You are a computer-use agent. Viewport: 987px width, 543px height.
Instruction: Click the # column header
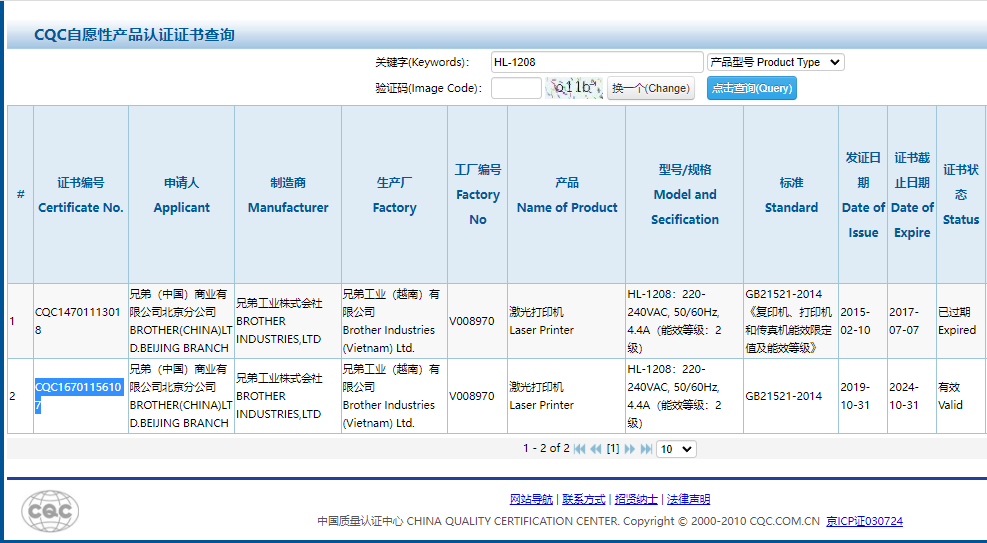(x=20, y=194)
